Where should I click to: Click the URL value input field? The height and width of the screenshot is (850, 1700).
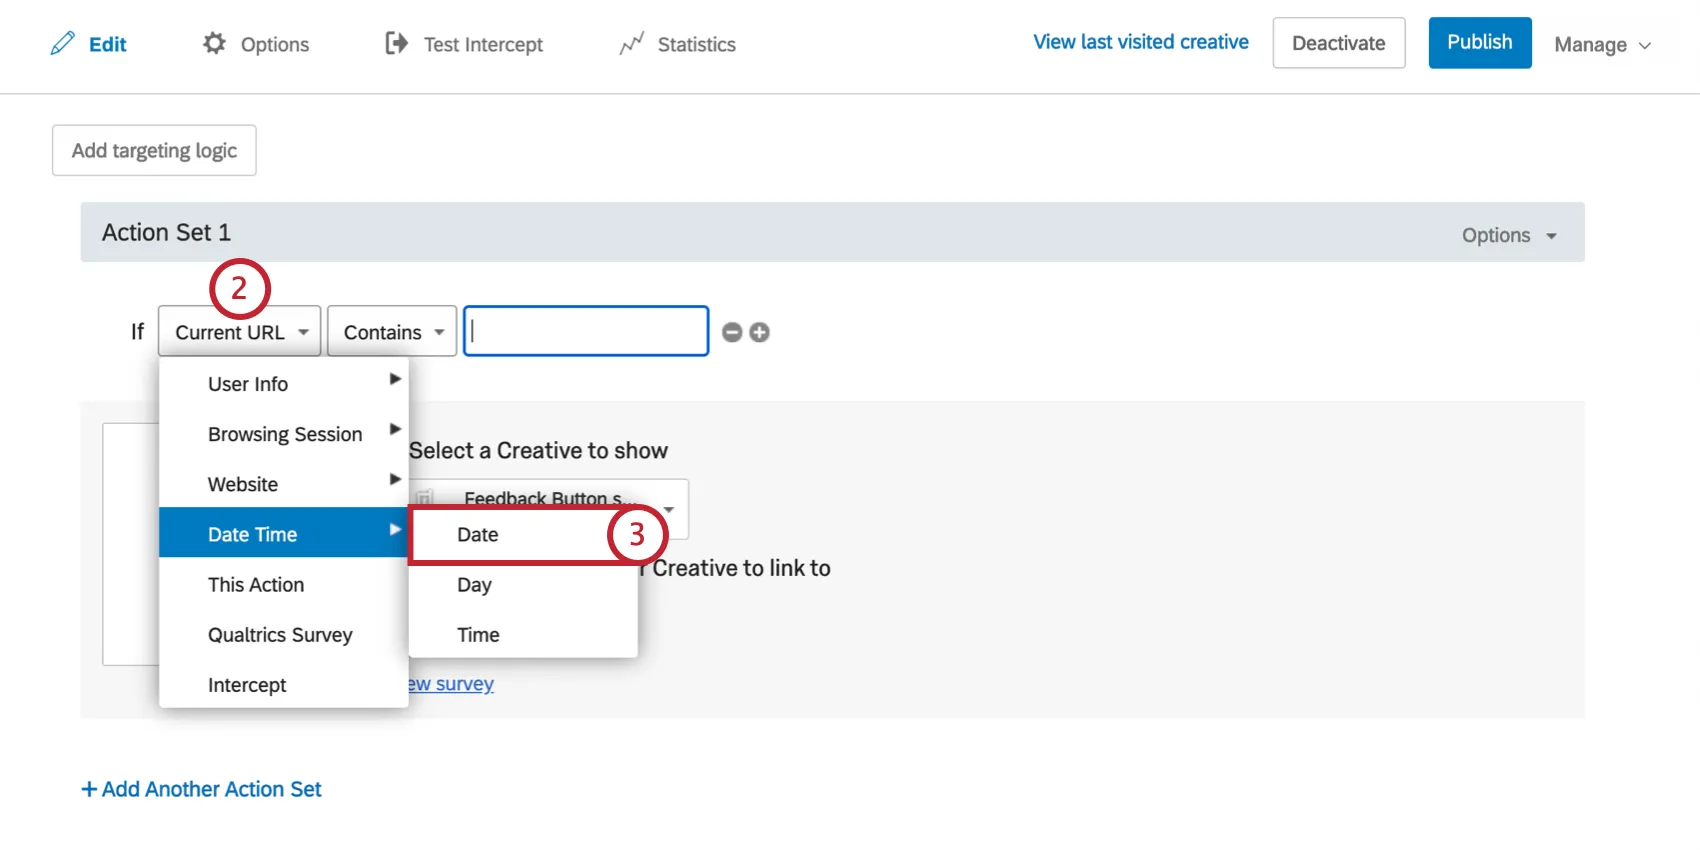[x=585, y=331]
